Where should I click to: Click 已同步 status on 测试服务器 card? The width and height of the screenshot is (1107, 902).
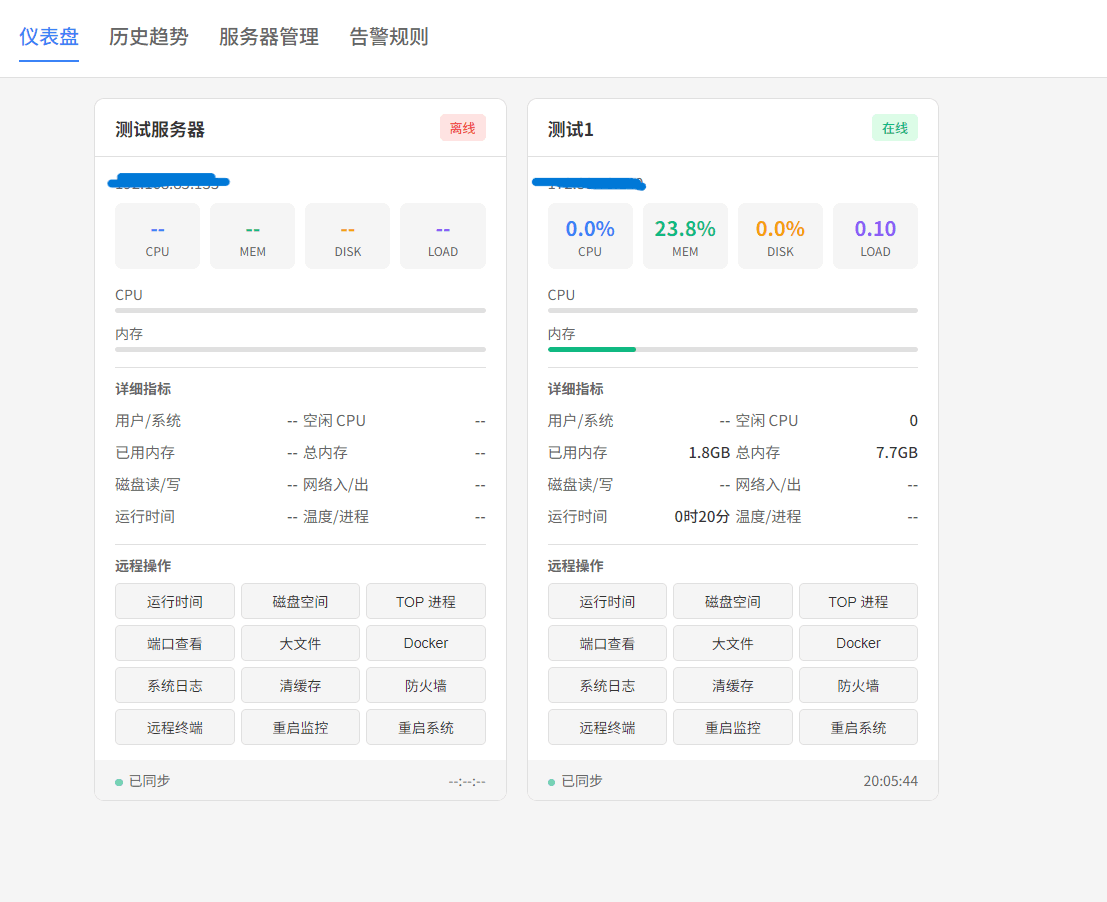coord(143,781)
